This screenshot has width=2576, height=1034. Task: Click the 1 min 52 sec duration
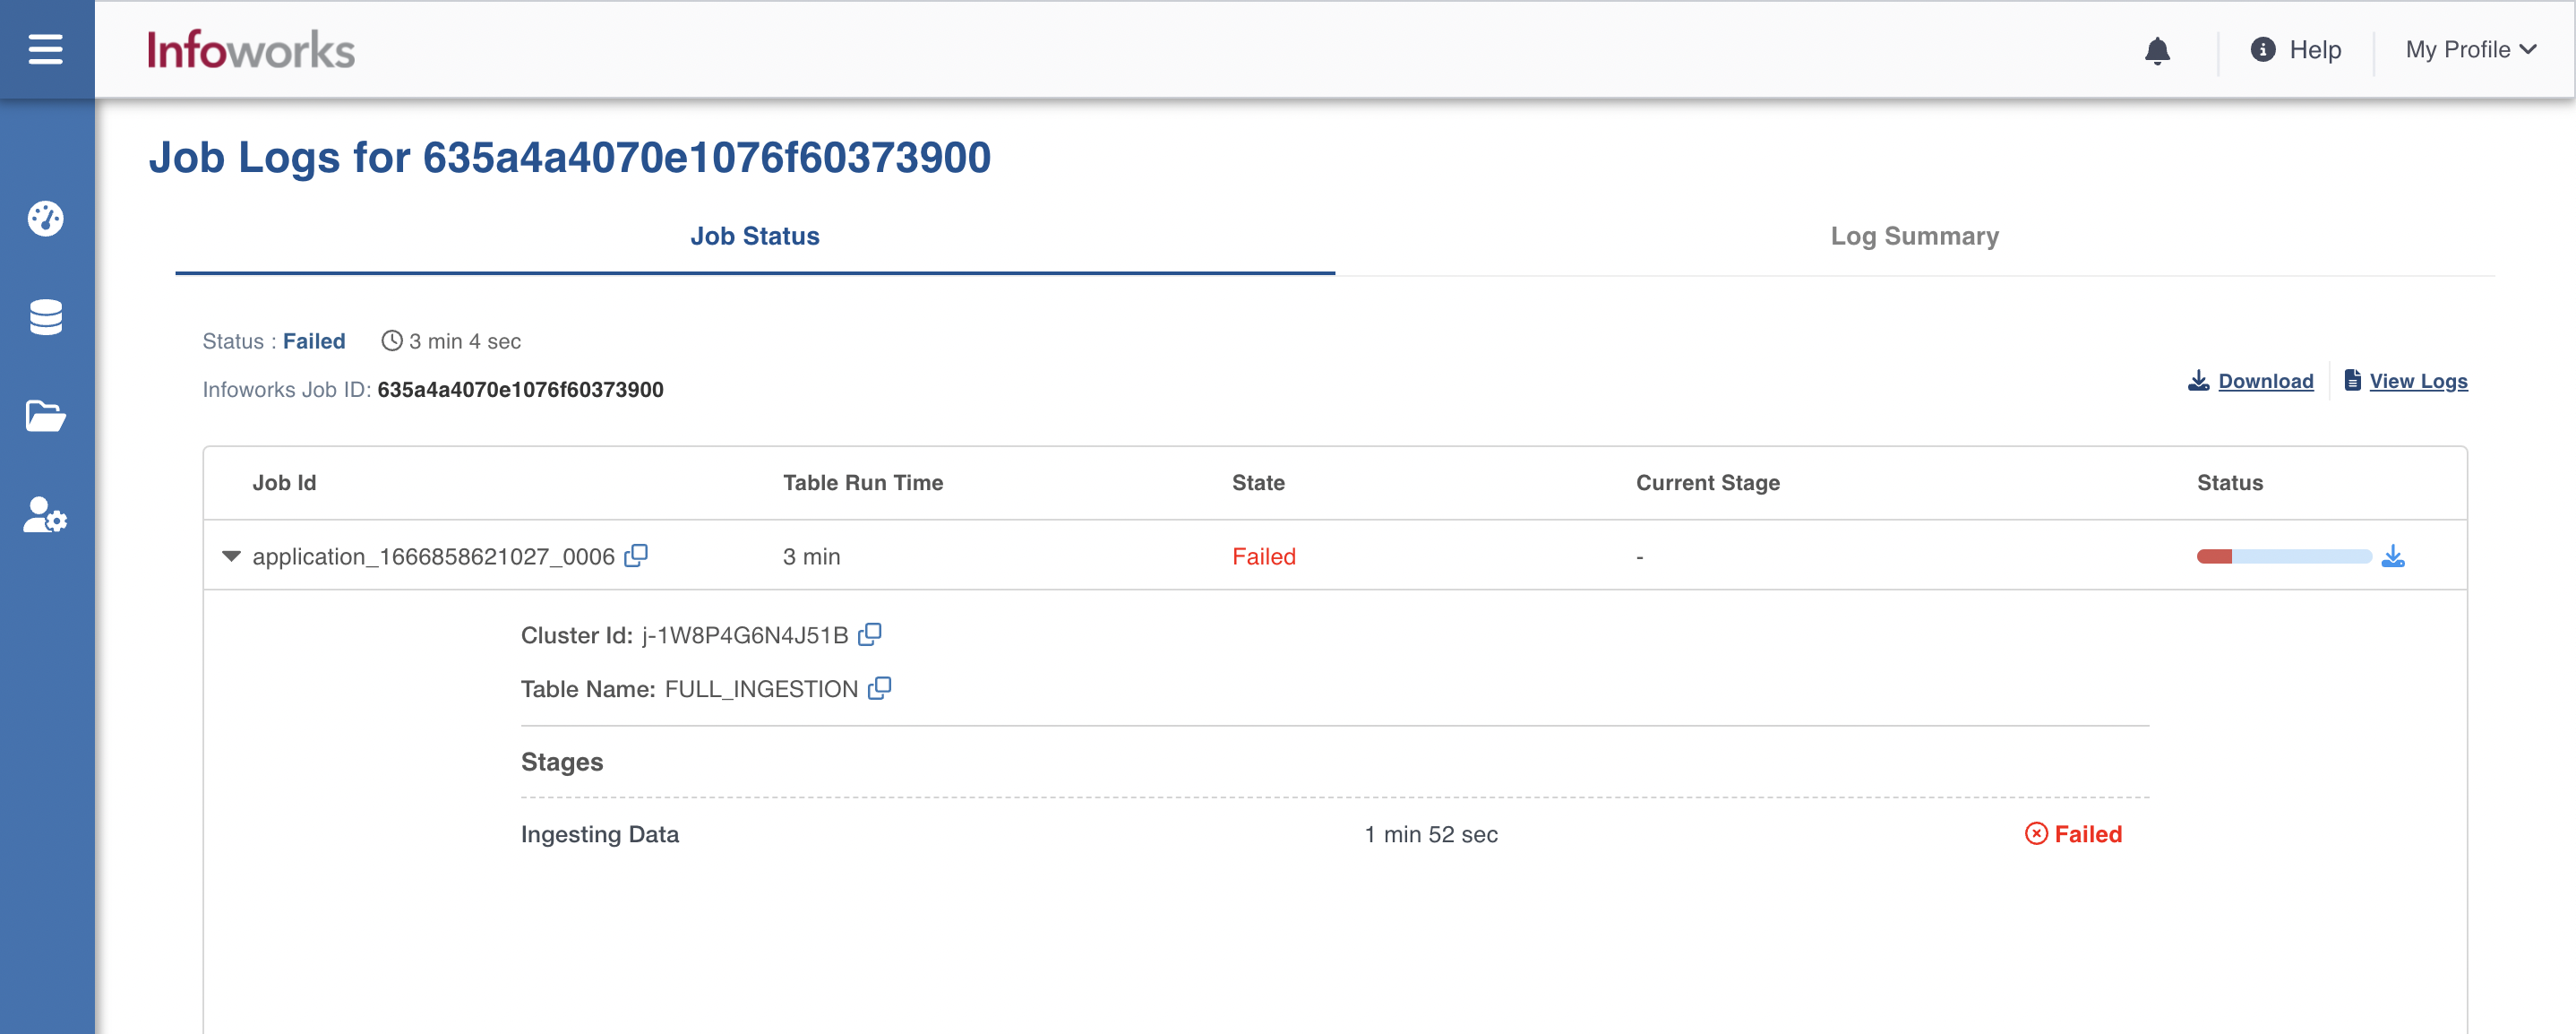1430,833
